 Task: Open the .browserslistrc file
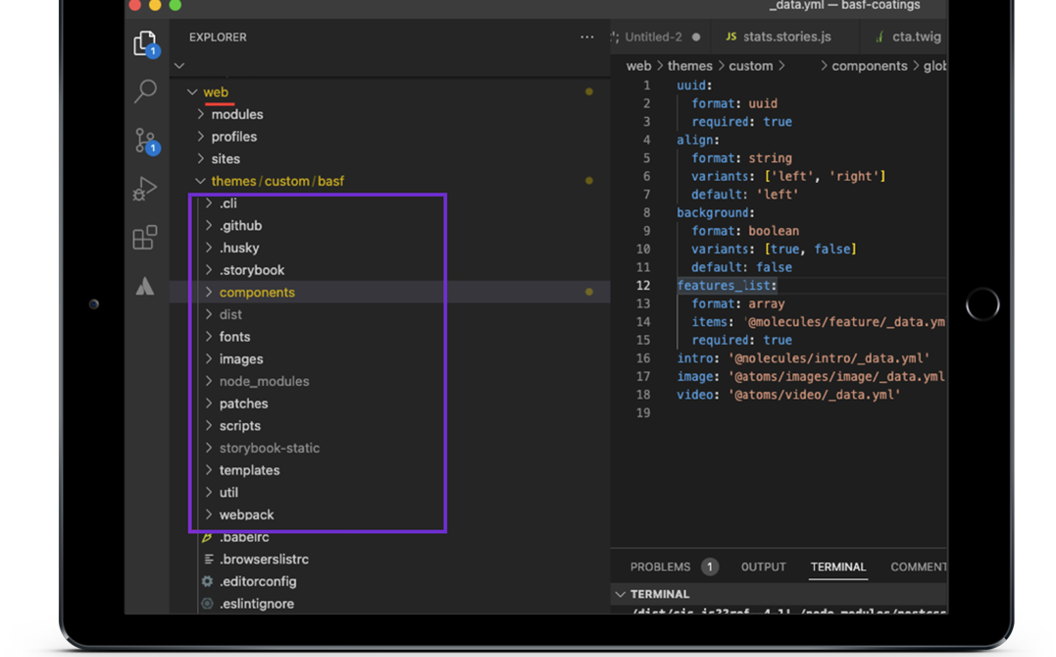coord(264,559)
